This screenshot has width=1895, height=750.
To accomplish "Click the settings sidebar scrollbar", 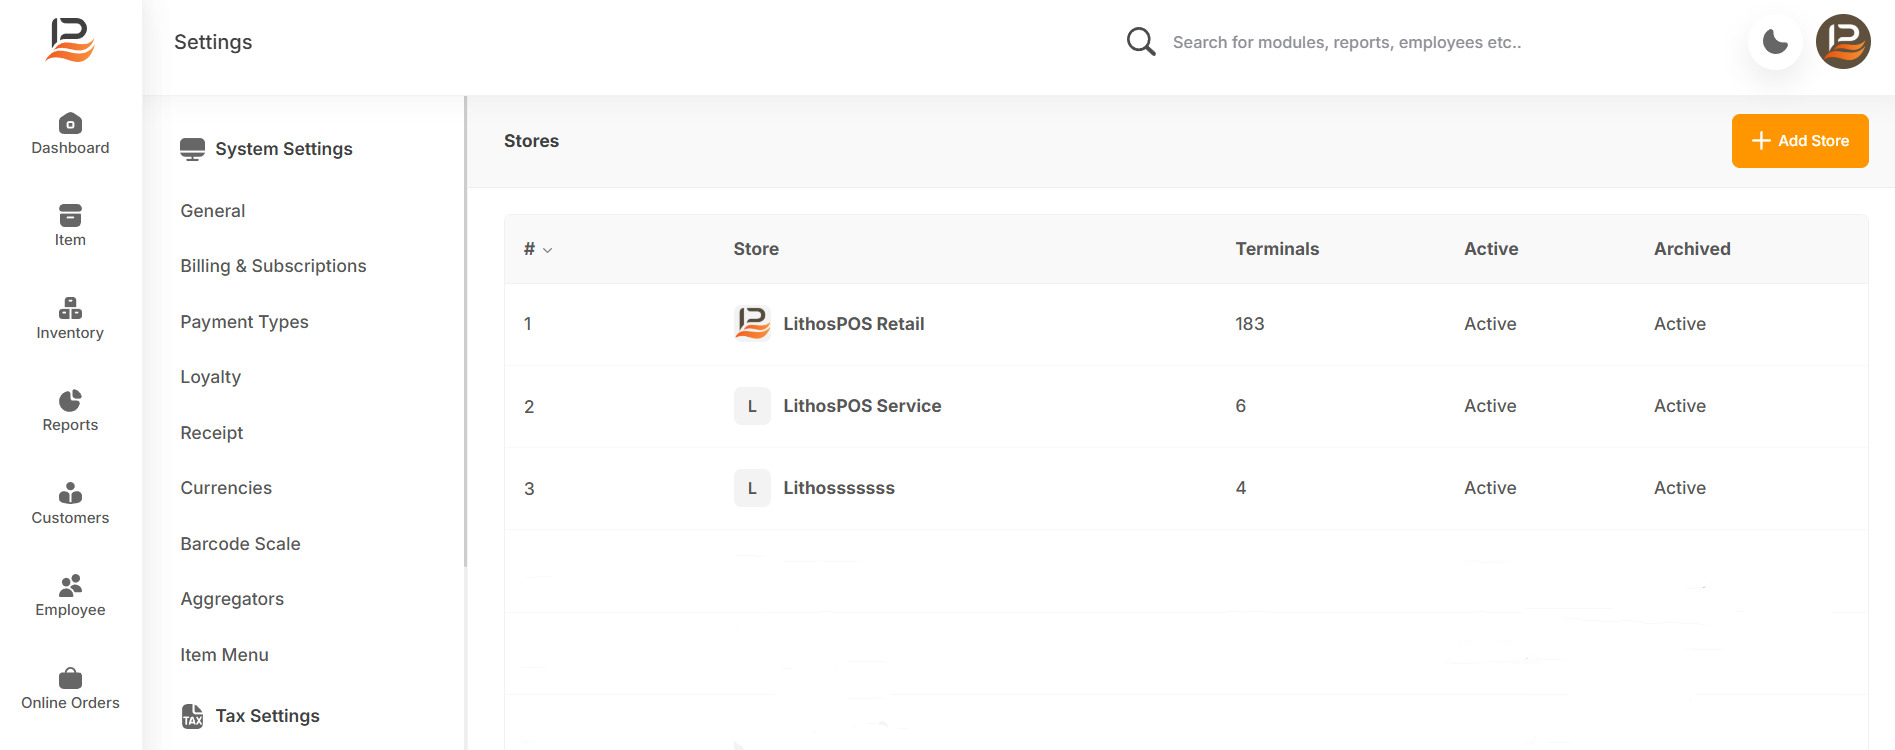I will click(465, 330).
